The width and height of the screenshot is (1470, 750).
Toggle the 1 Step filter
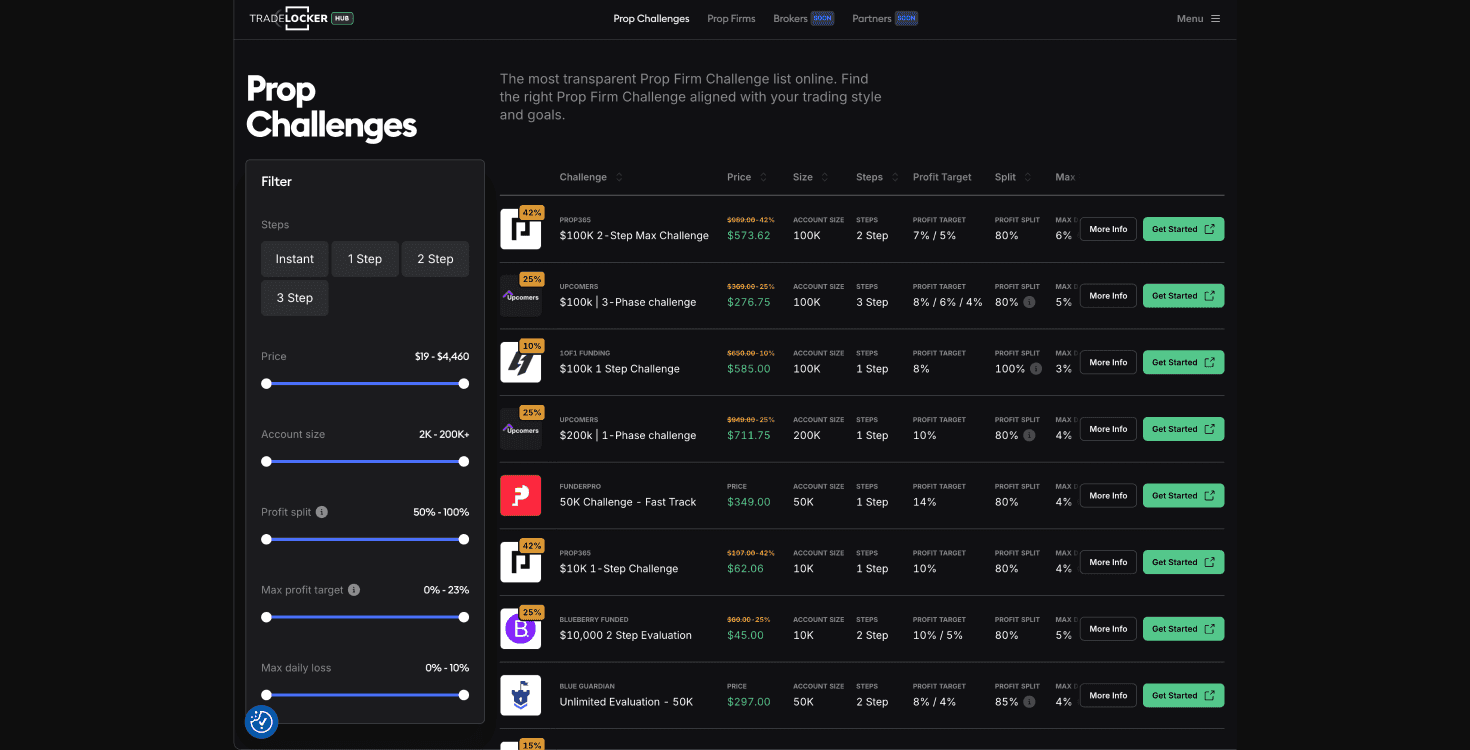[365, 259]
